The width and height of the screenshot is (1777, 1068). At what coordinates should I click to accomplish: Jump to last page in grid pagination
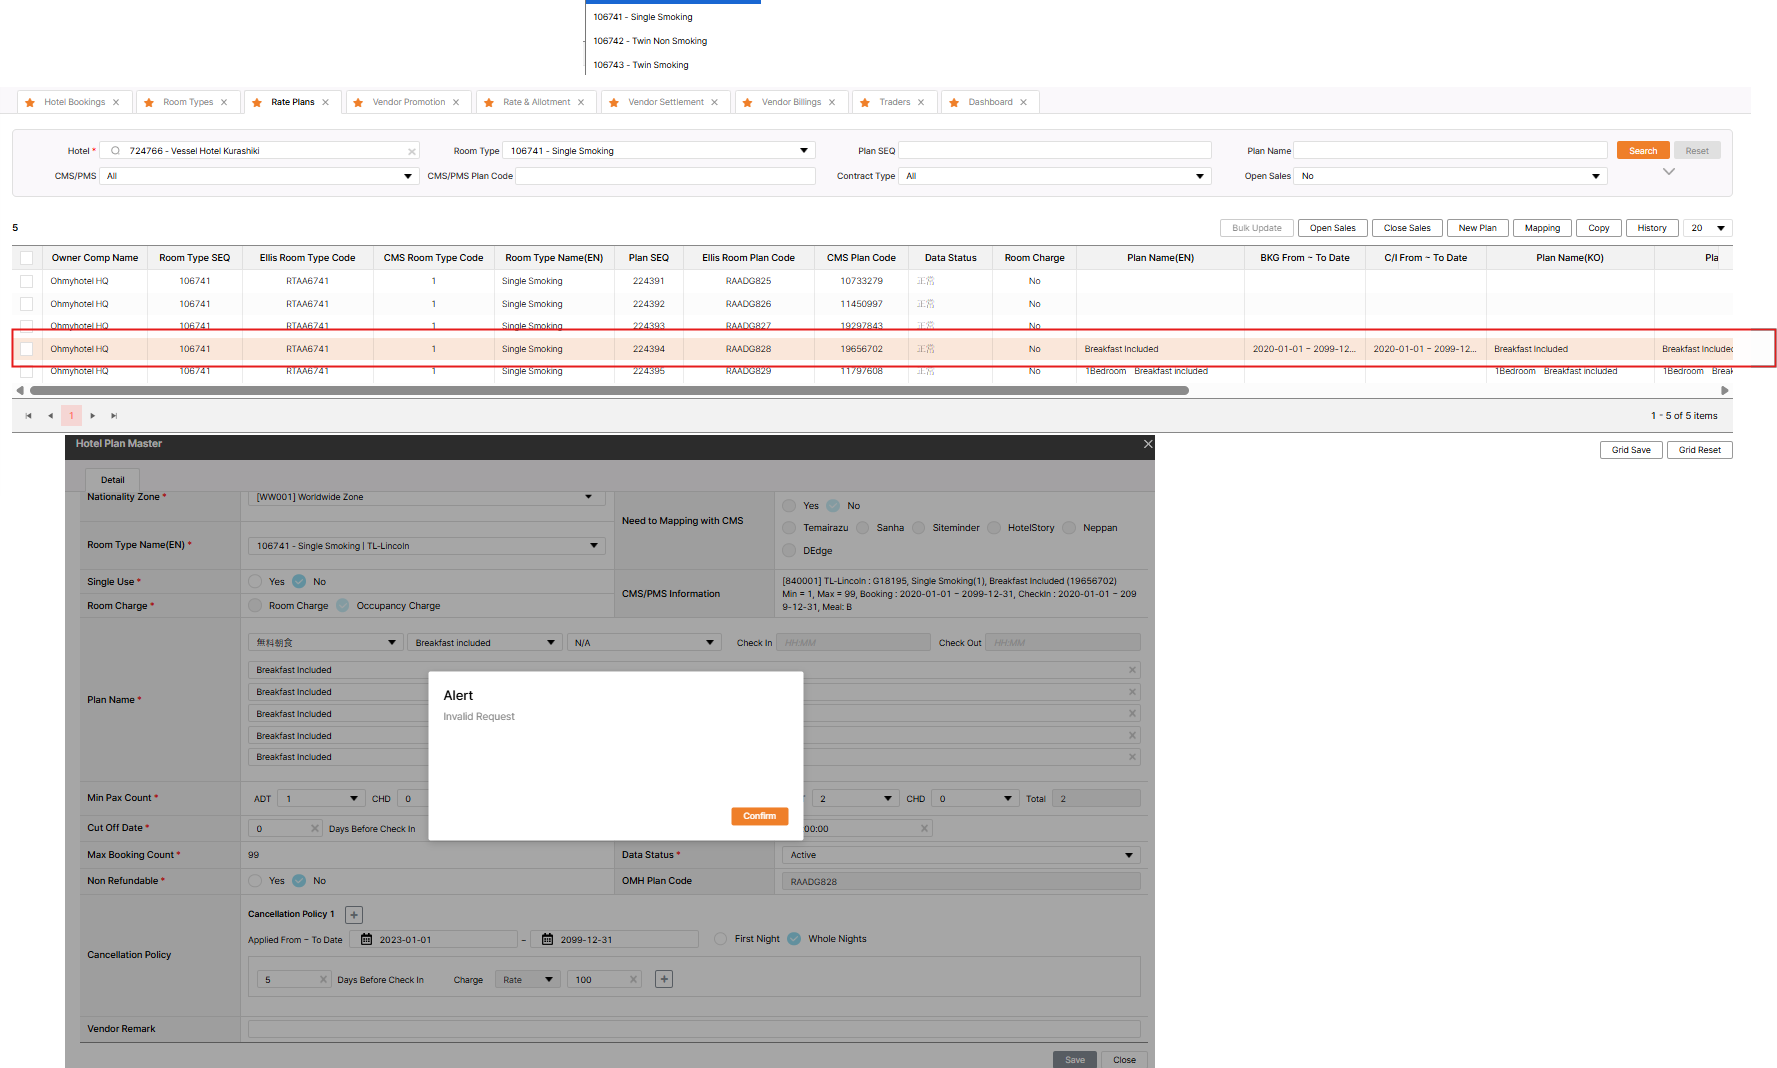pos(114,416)
